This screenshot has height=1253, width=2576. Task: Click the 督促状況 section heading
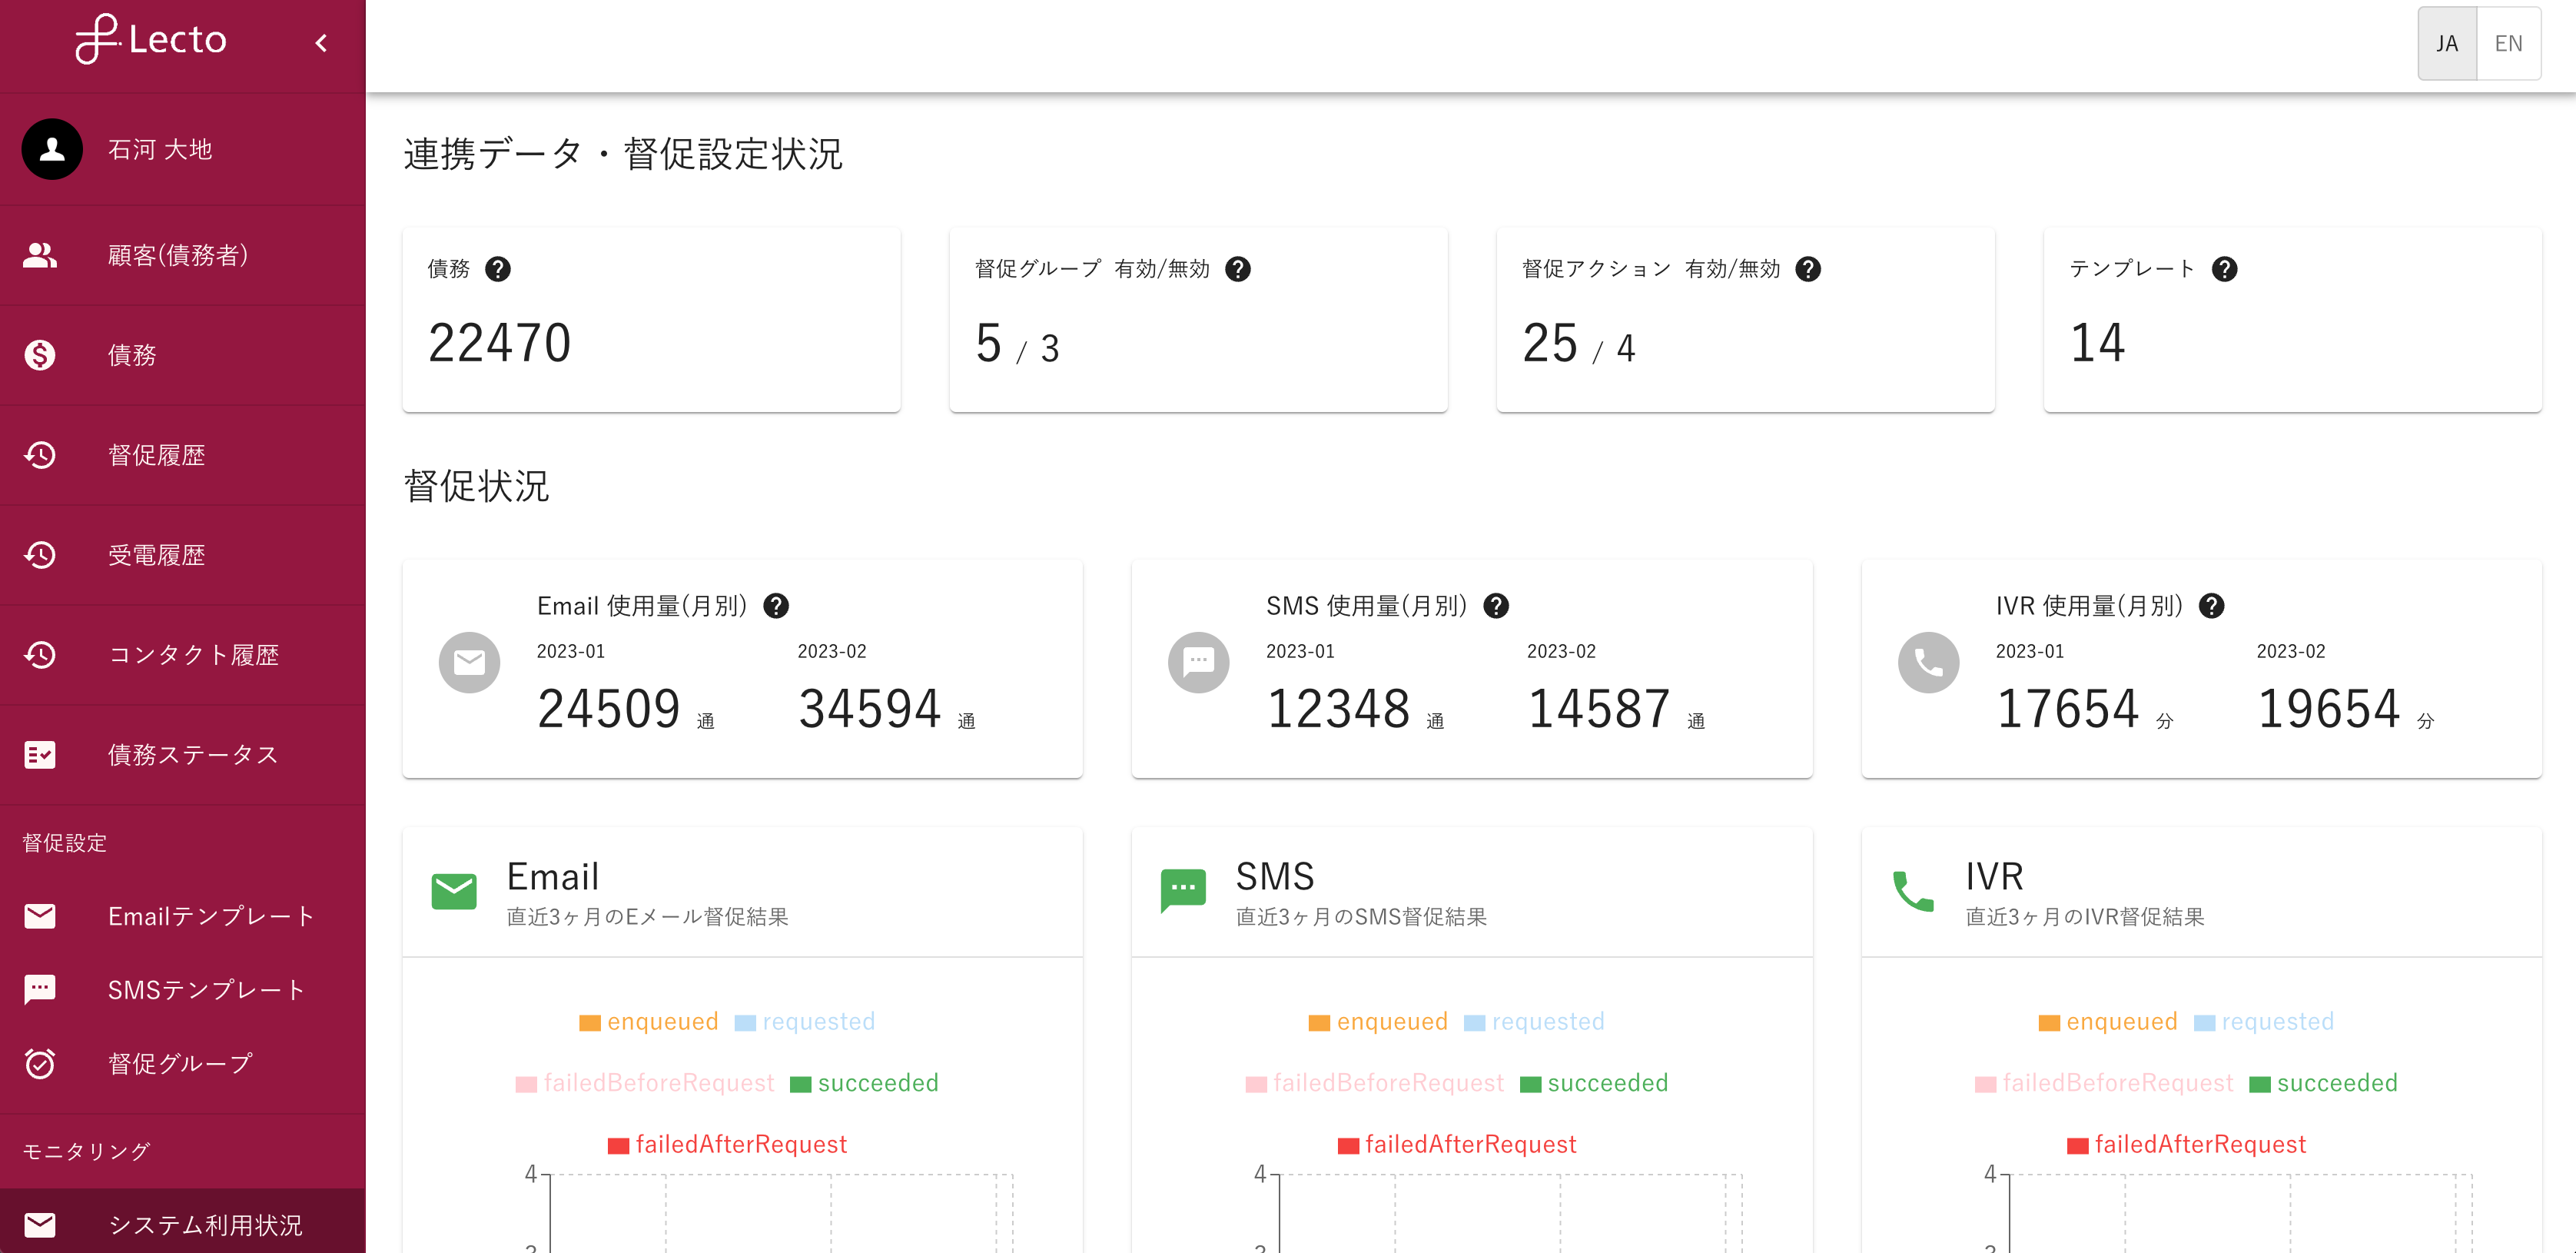(476, 487)
